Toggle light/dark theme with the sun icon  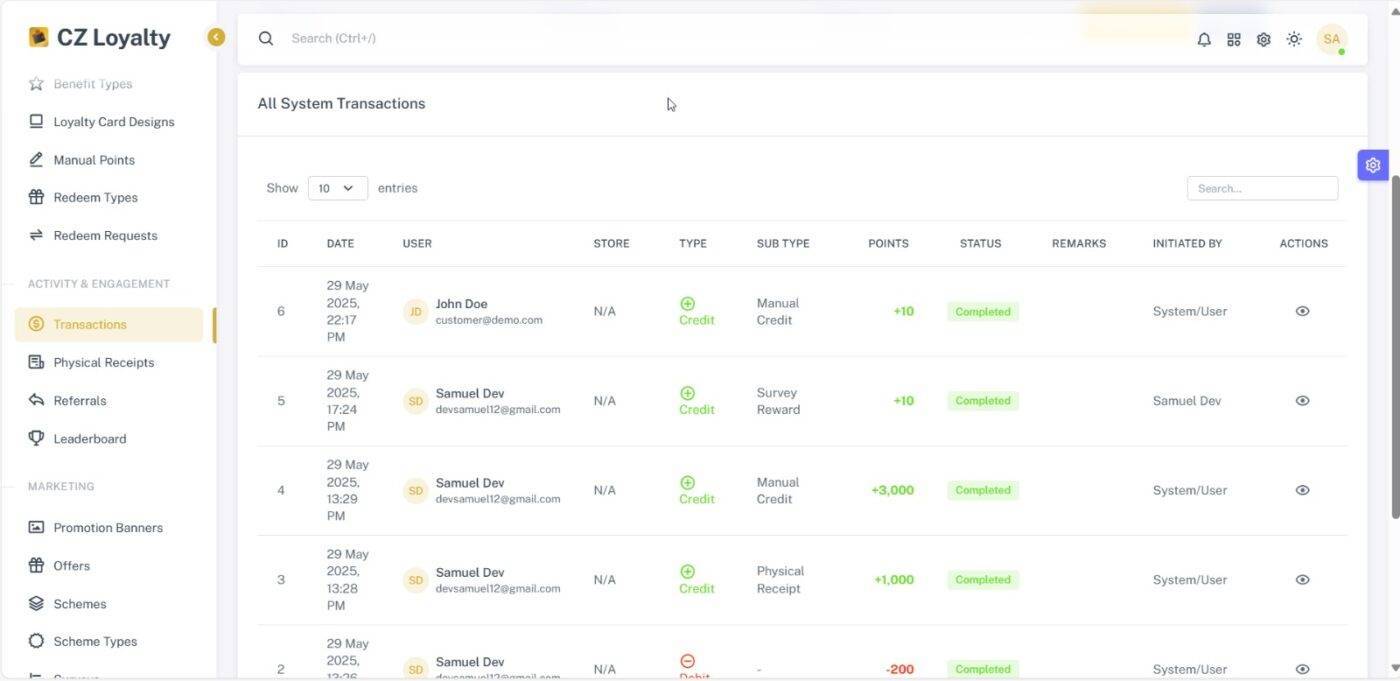point(1293,38)
